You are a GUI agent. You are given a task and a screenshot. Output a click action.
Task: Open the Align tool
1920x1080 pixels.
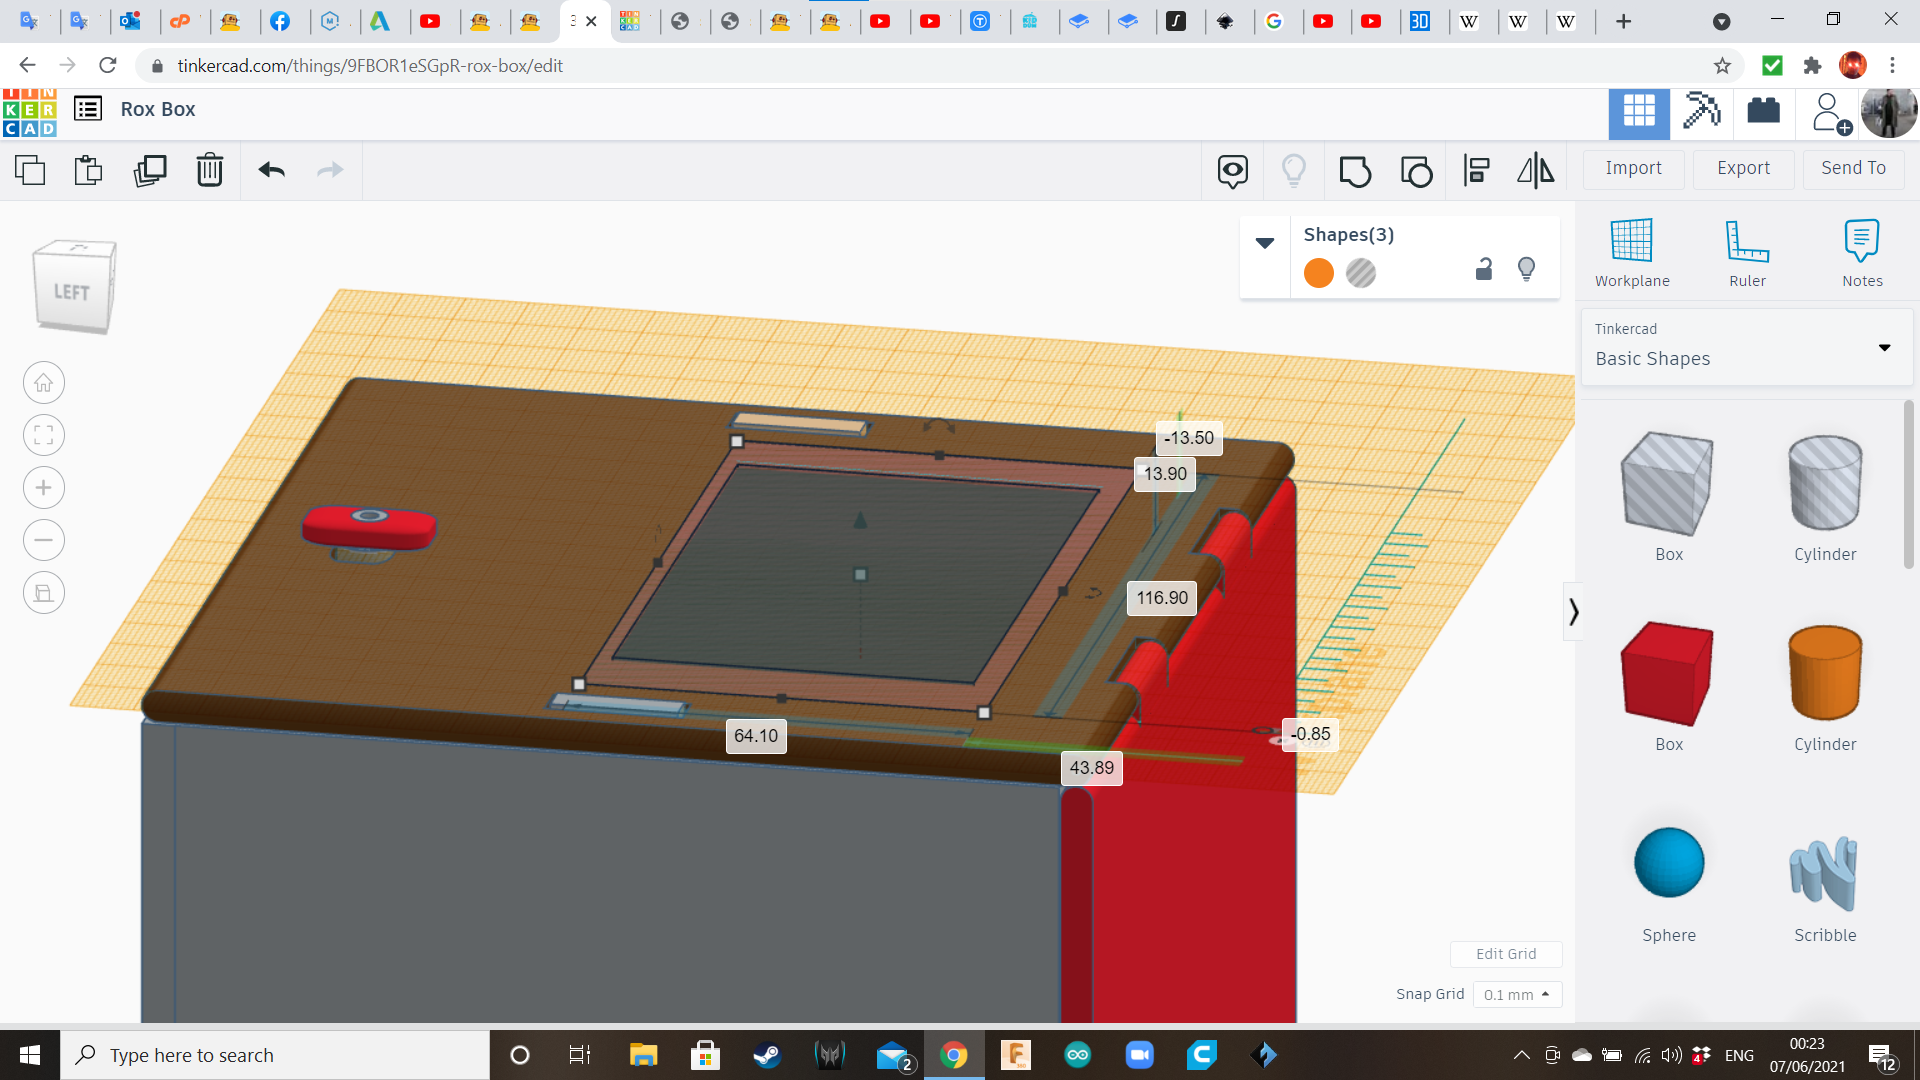tap(1476, 171)
